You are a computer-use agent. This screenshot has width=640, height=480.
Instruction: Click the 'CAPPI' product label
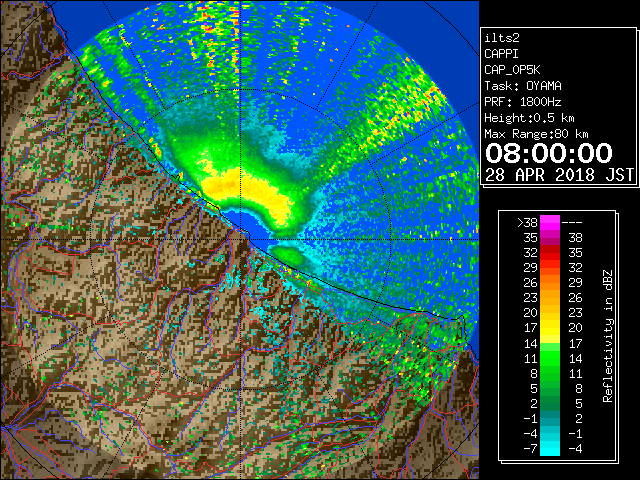point(501,54)
